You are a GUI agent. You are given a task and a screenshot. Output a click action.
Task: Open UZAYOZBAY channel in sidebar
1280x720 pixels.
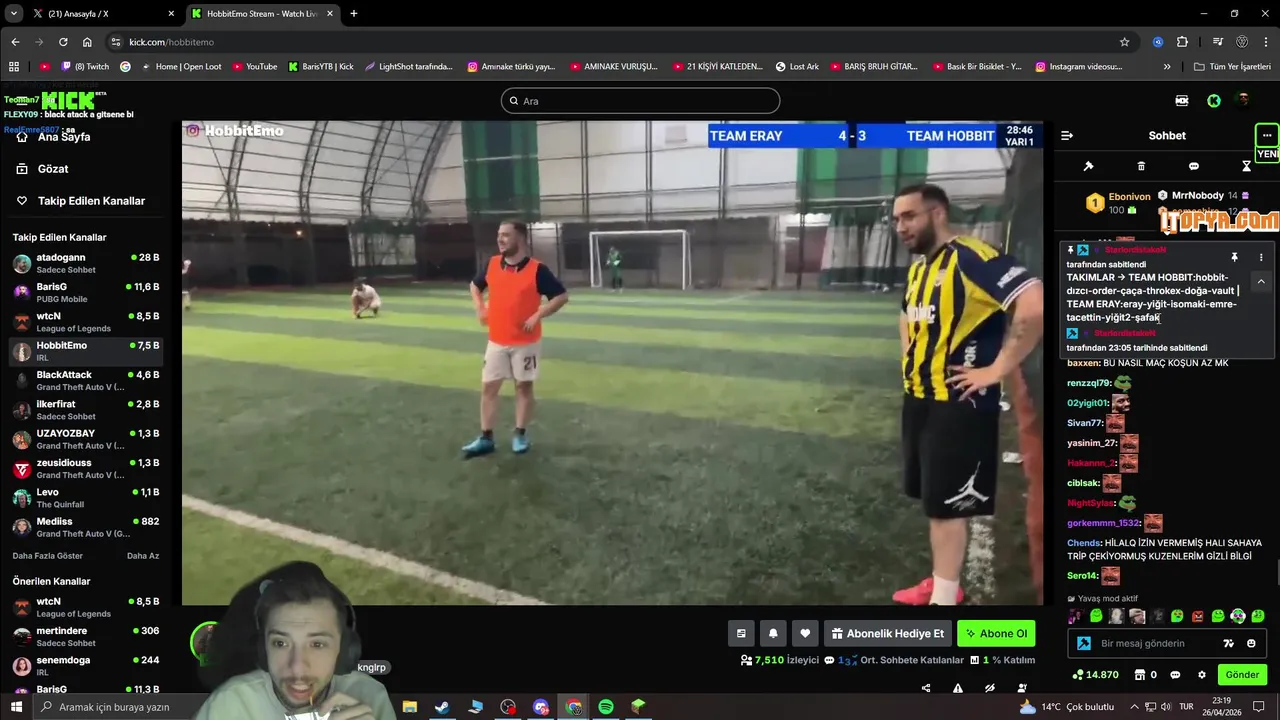[x=85, y=440]
